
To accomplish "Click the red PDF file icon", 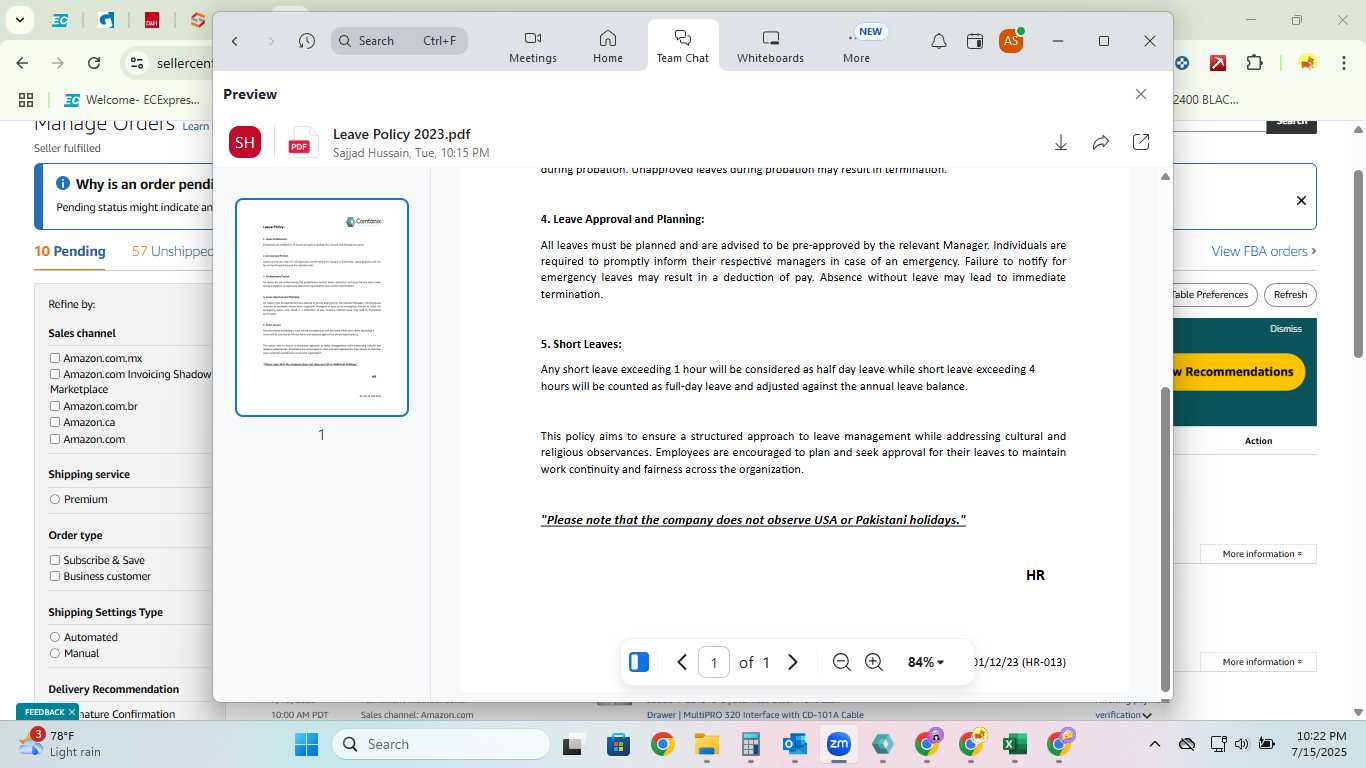I will pos(300,143).
